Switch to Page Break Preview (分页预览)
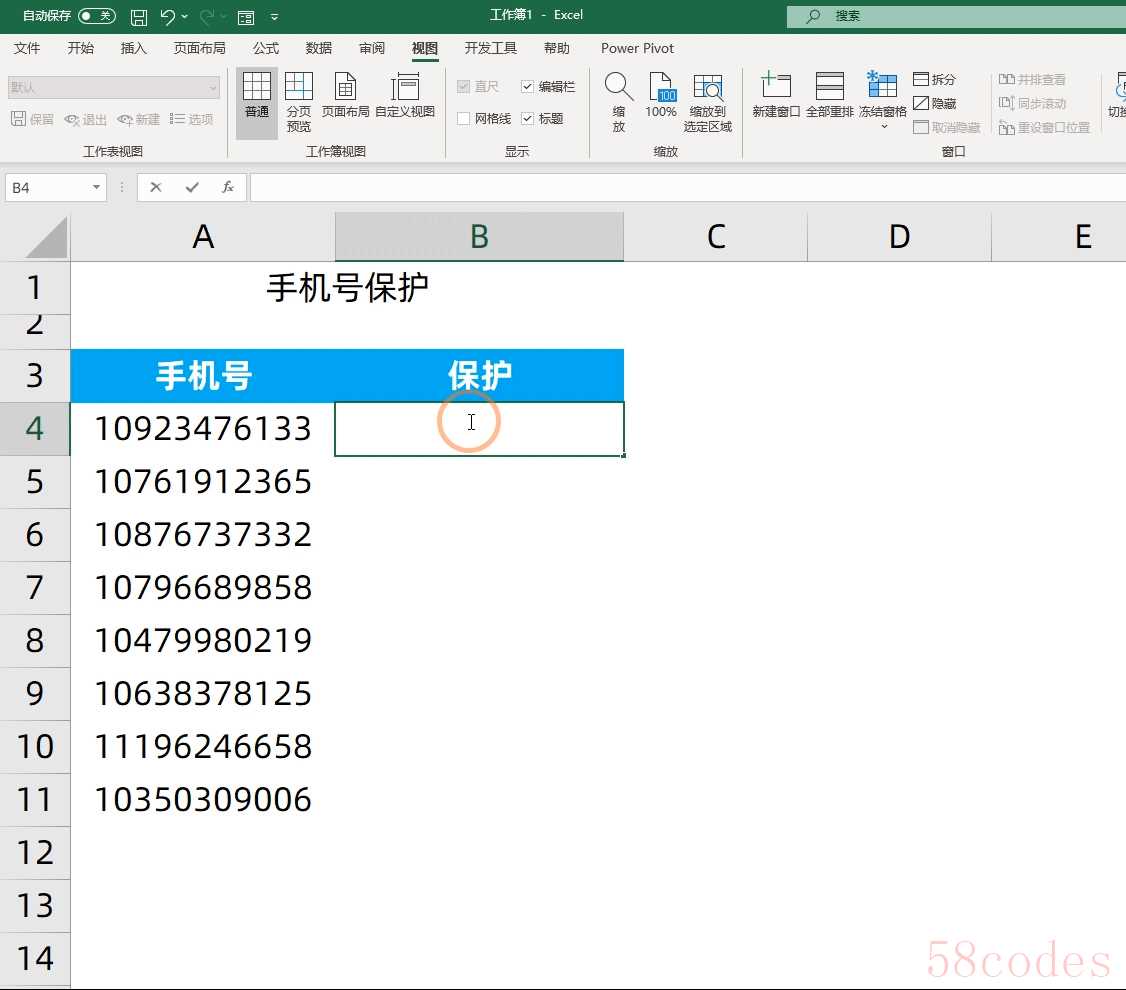1126x990 pixels. click(x=299, y=101)
